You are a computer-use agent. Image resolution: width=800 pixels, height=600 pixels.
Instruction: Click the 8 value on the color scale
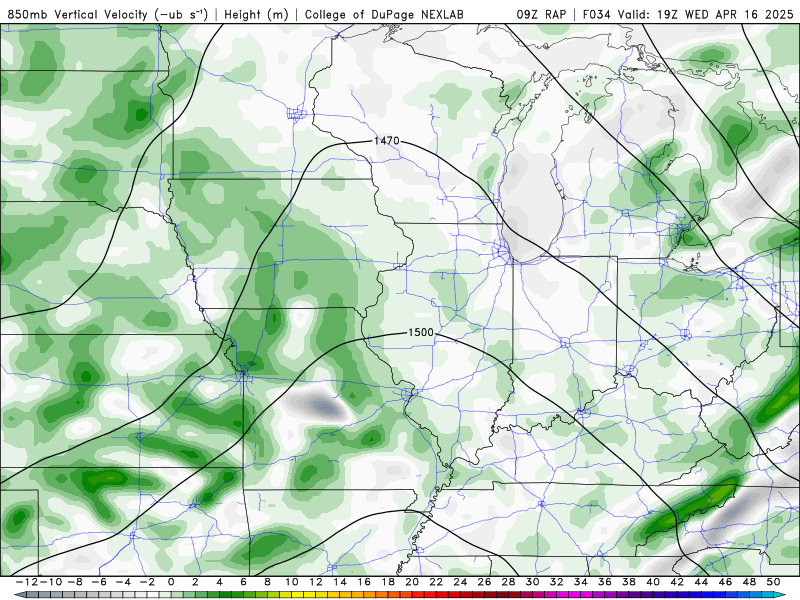click(x=267, y=582)
